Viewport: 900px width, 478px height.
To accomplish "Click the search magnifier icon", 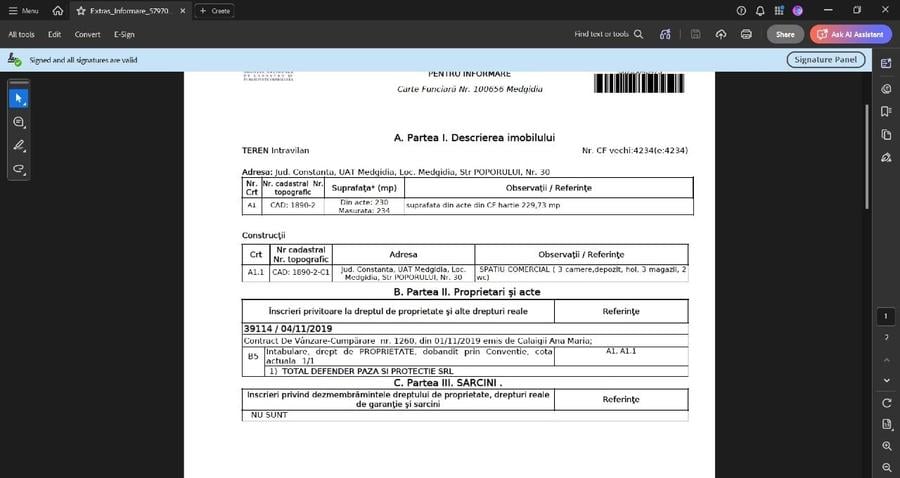I will pos(638,34).
